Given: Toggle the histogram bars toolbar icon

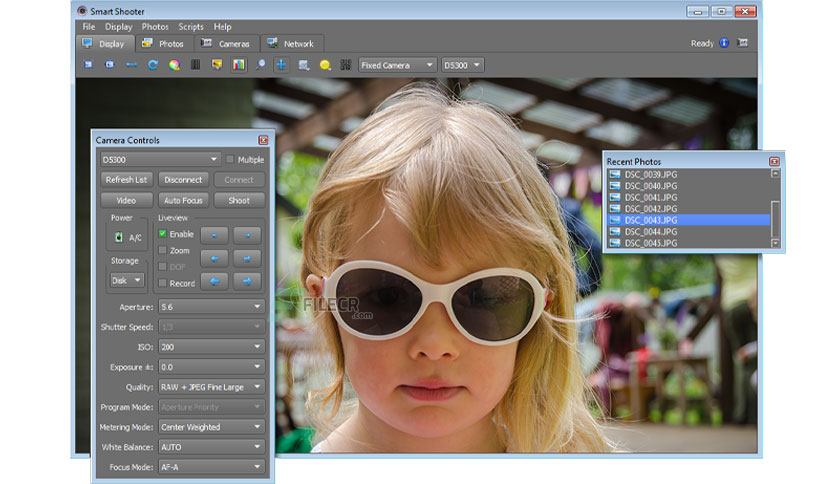Looking at the screenshot, I should click(x=239, y=65).
